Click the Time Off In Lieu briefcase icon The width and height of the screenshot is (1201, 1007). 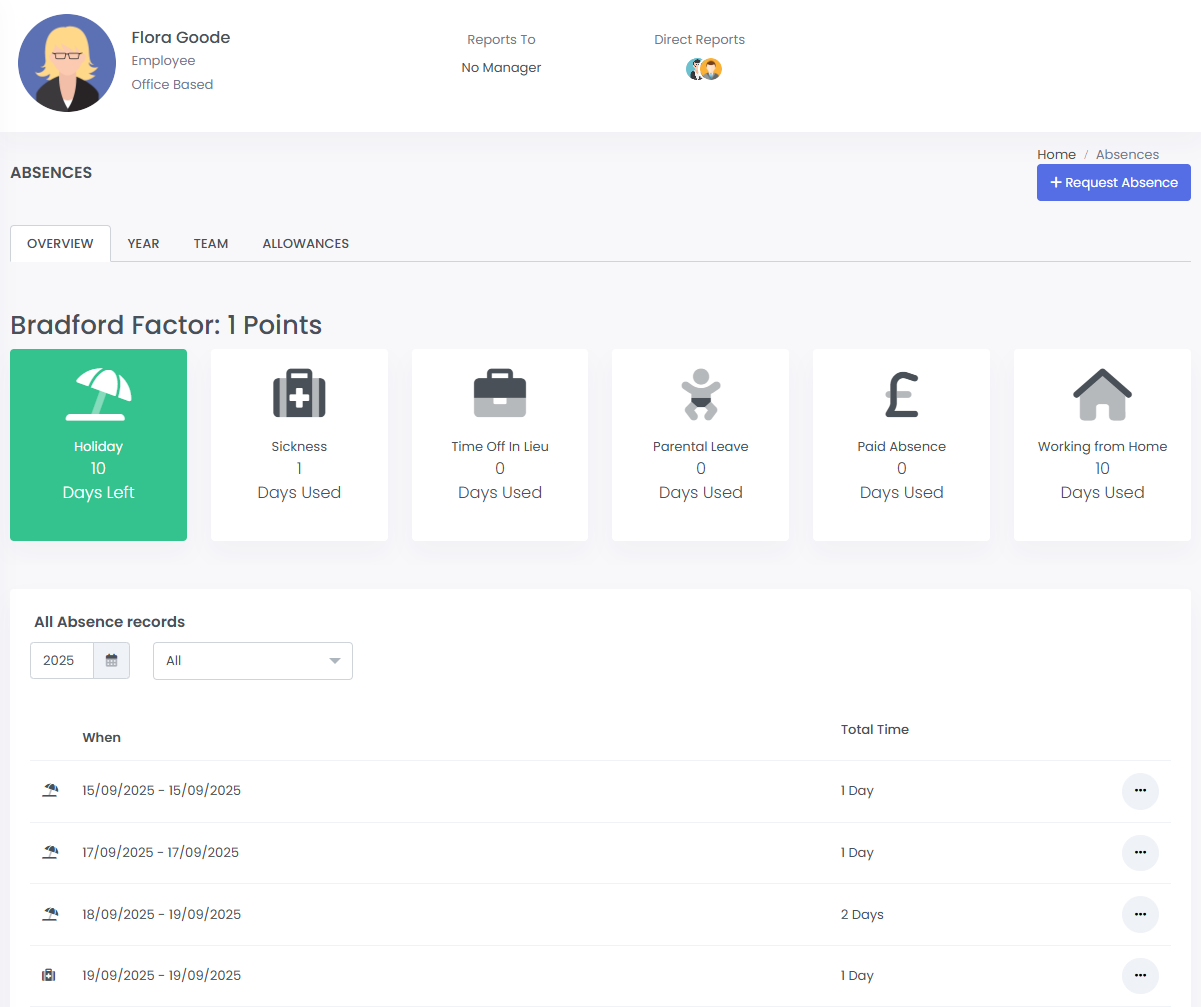(499, 394)
